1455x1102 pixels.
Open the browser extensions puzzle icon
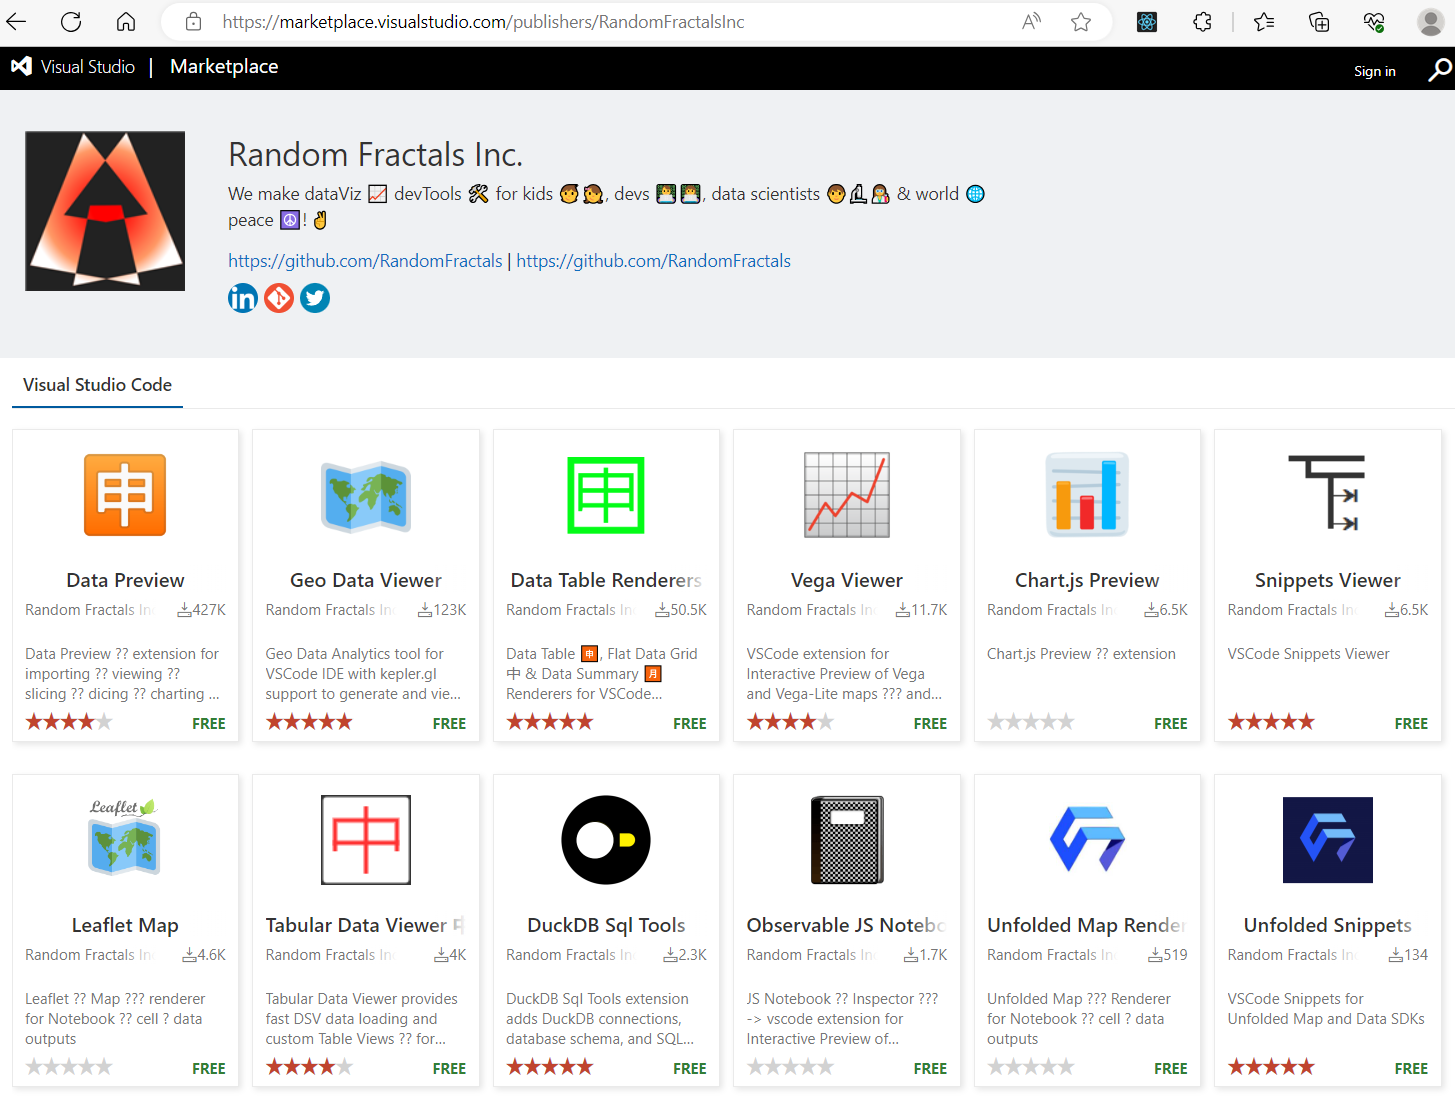click(x=1203, y=22)
